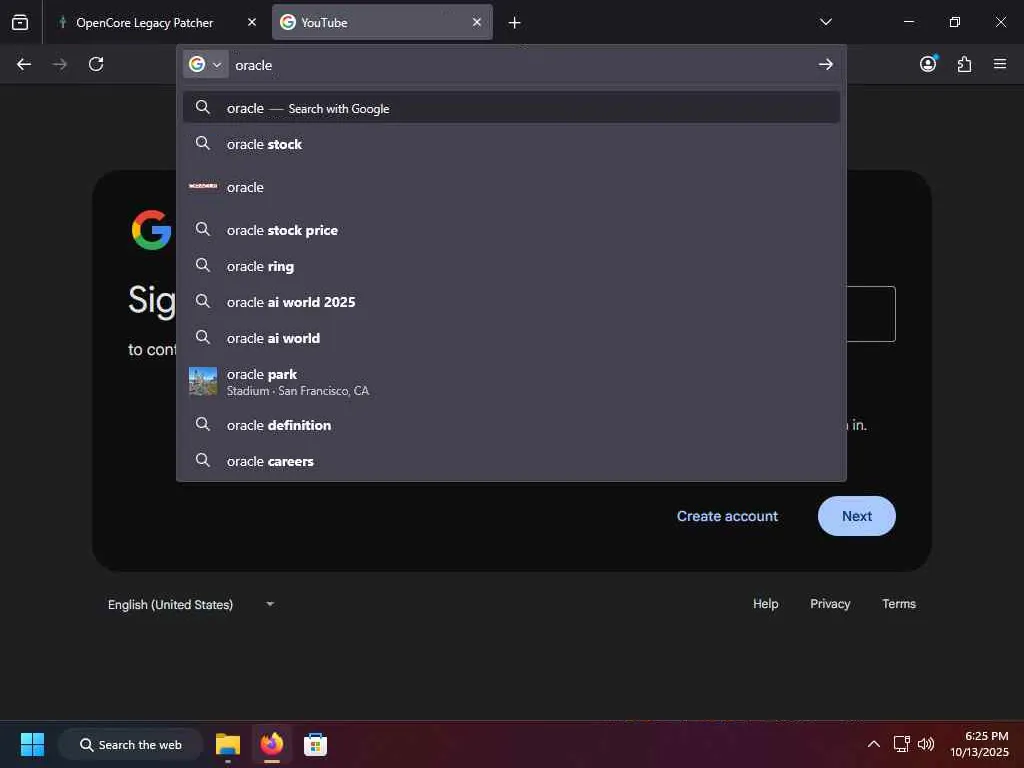This screenshot has height=768, width=1024.
Task: Open the search engine selector dropdown
Action: click(206, 65)
